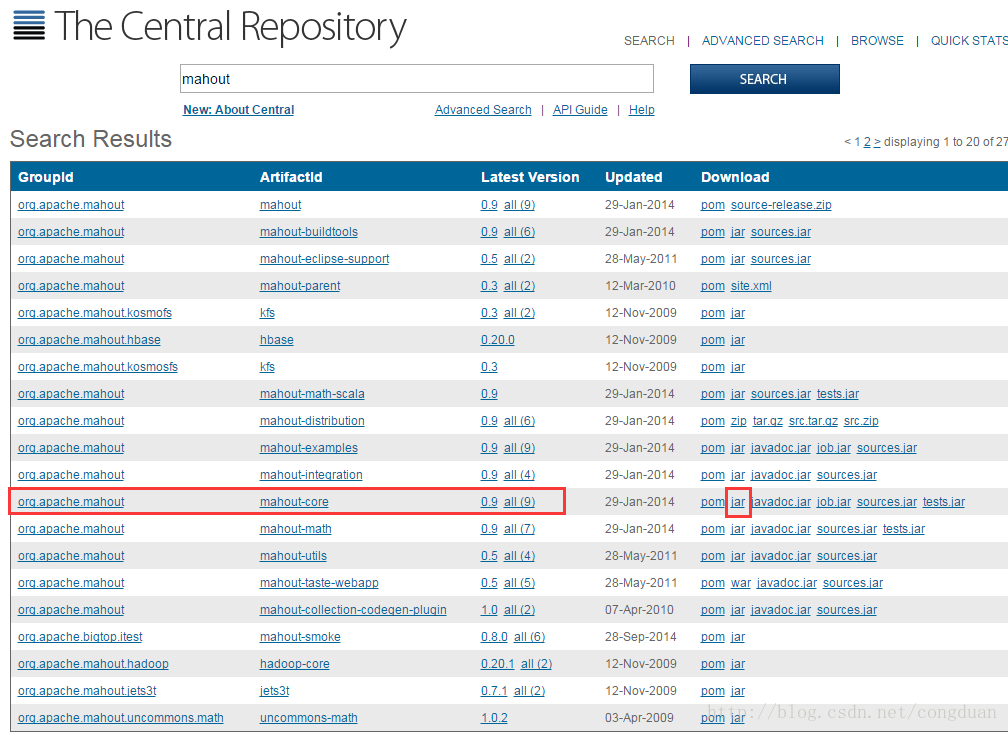
Task: Click the next page arrow link
Action: 877,141
